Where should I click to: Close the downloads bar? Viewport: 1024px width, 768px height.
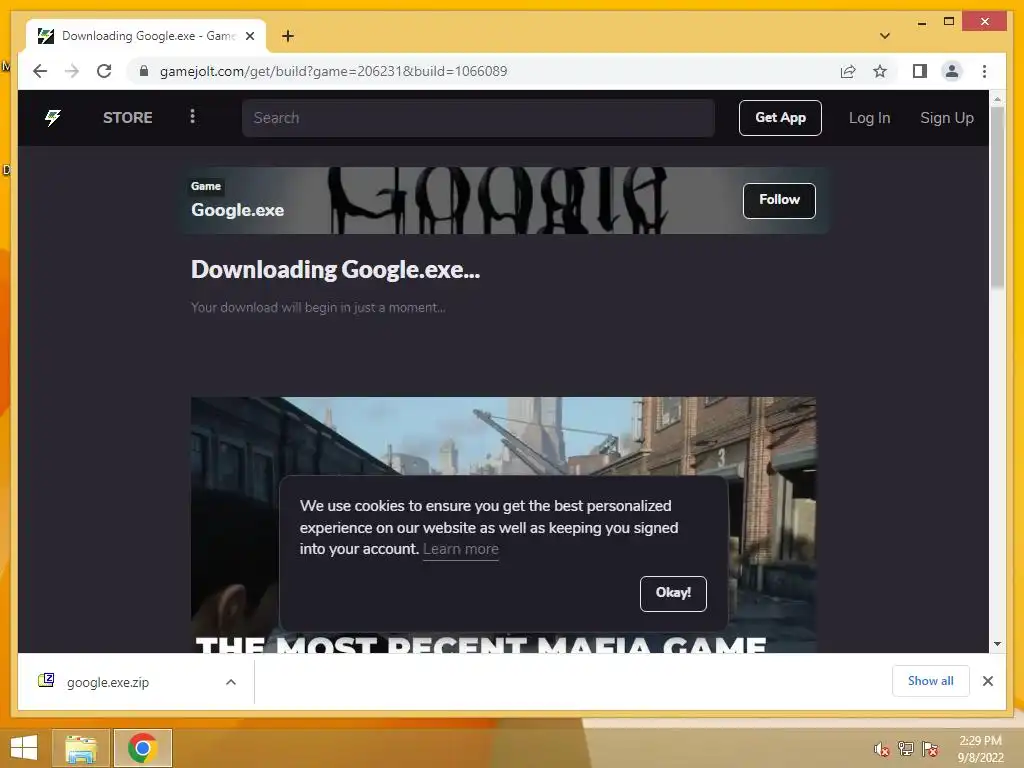987,681
